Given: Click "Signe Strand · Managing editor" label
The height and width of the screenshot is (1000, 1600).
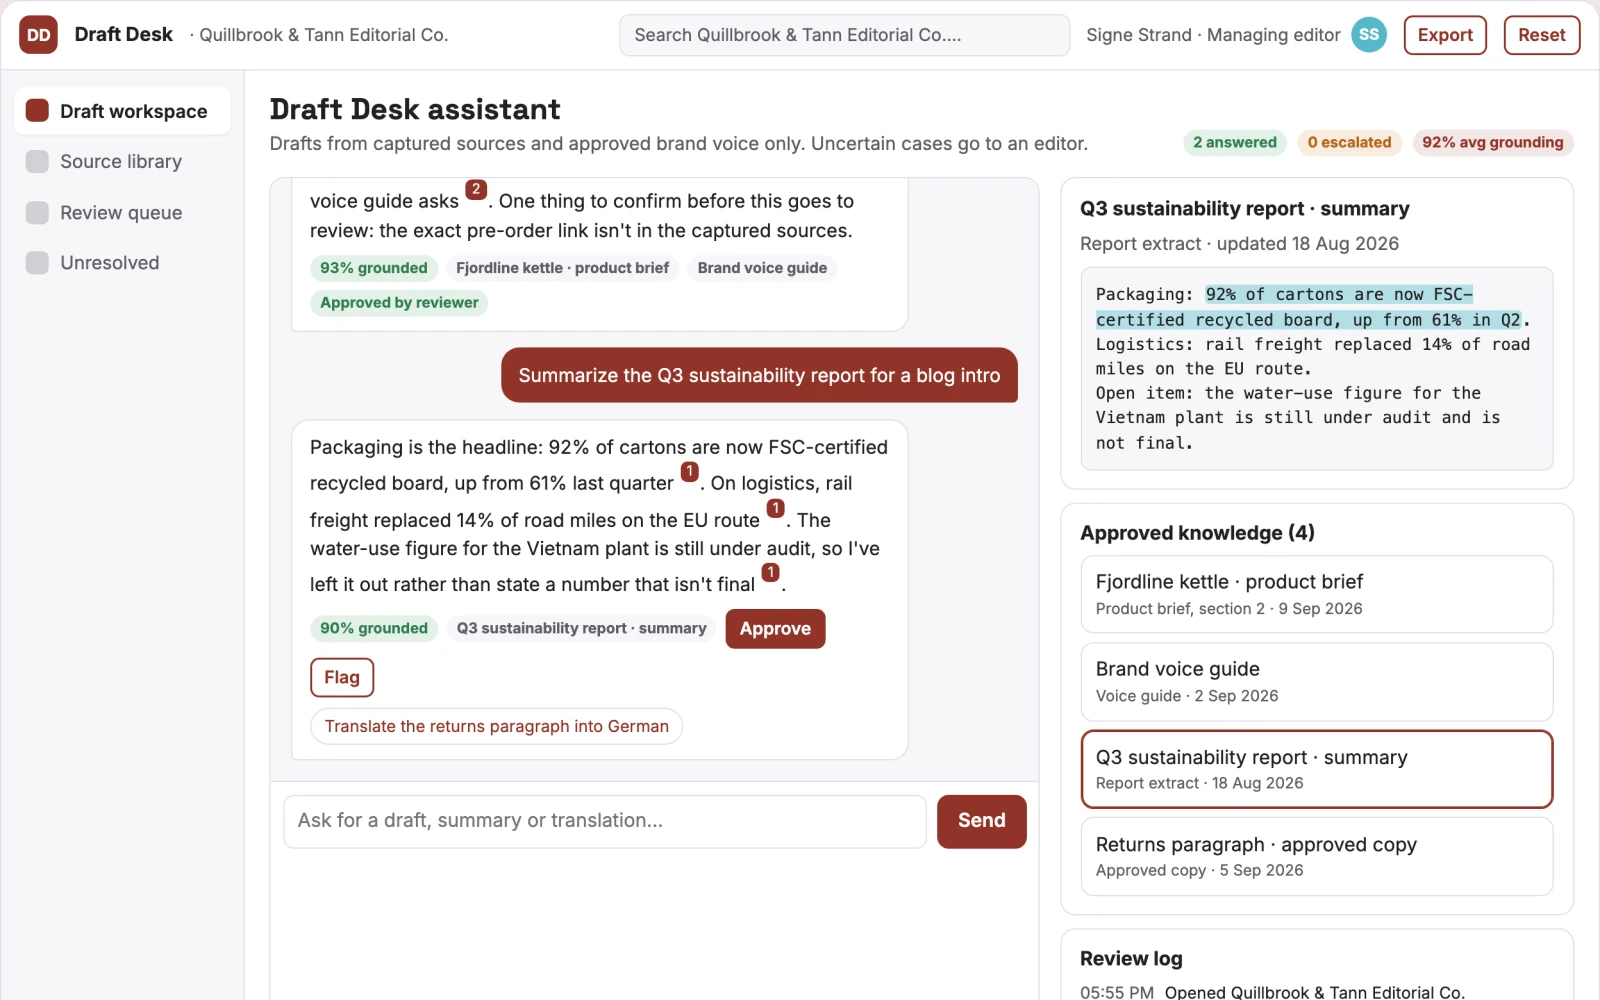Looking at the screenshot, I should point(1213,35).
